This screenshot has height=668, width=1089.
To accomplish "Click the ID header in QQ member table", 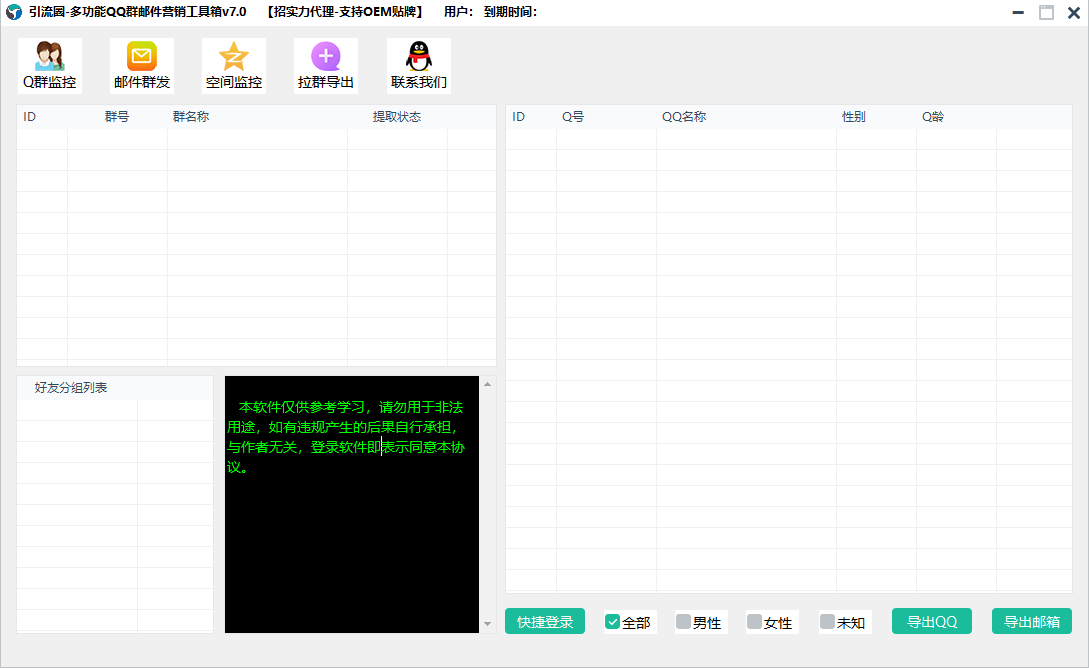I will coord(518,117).
